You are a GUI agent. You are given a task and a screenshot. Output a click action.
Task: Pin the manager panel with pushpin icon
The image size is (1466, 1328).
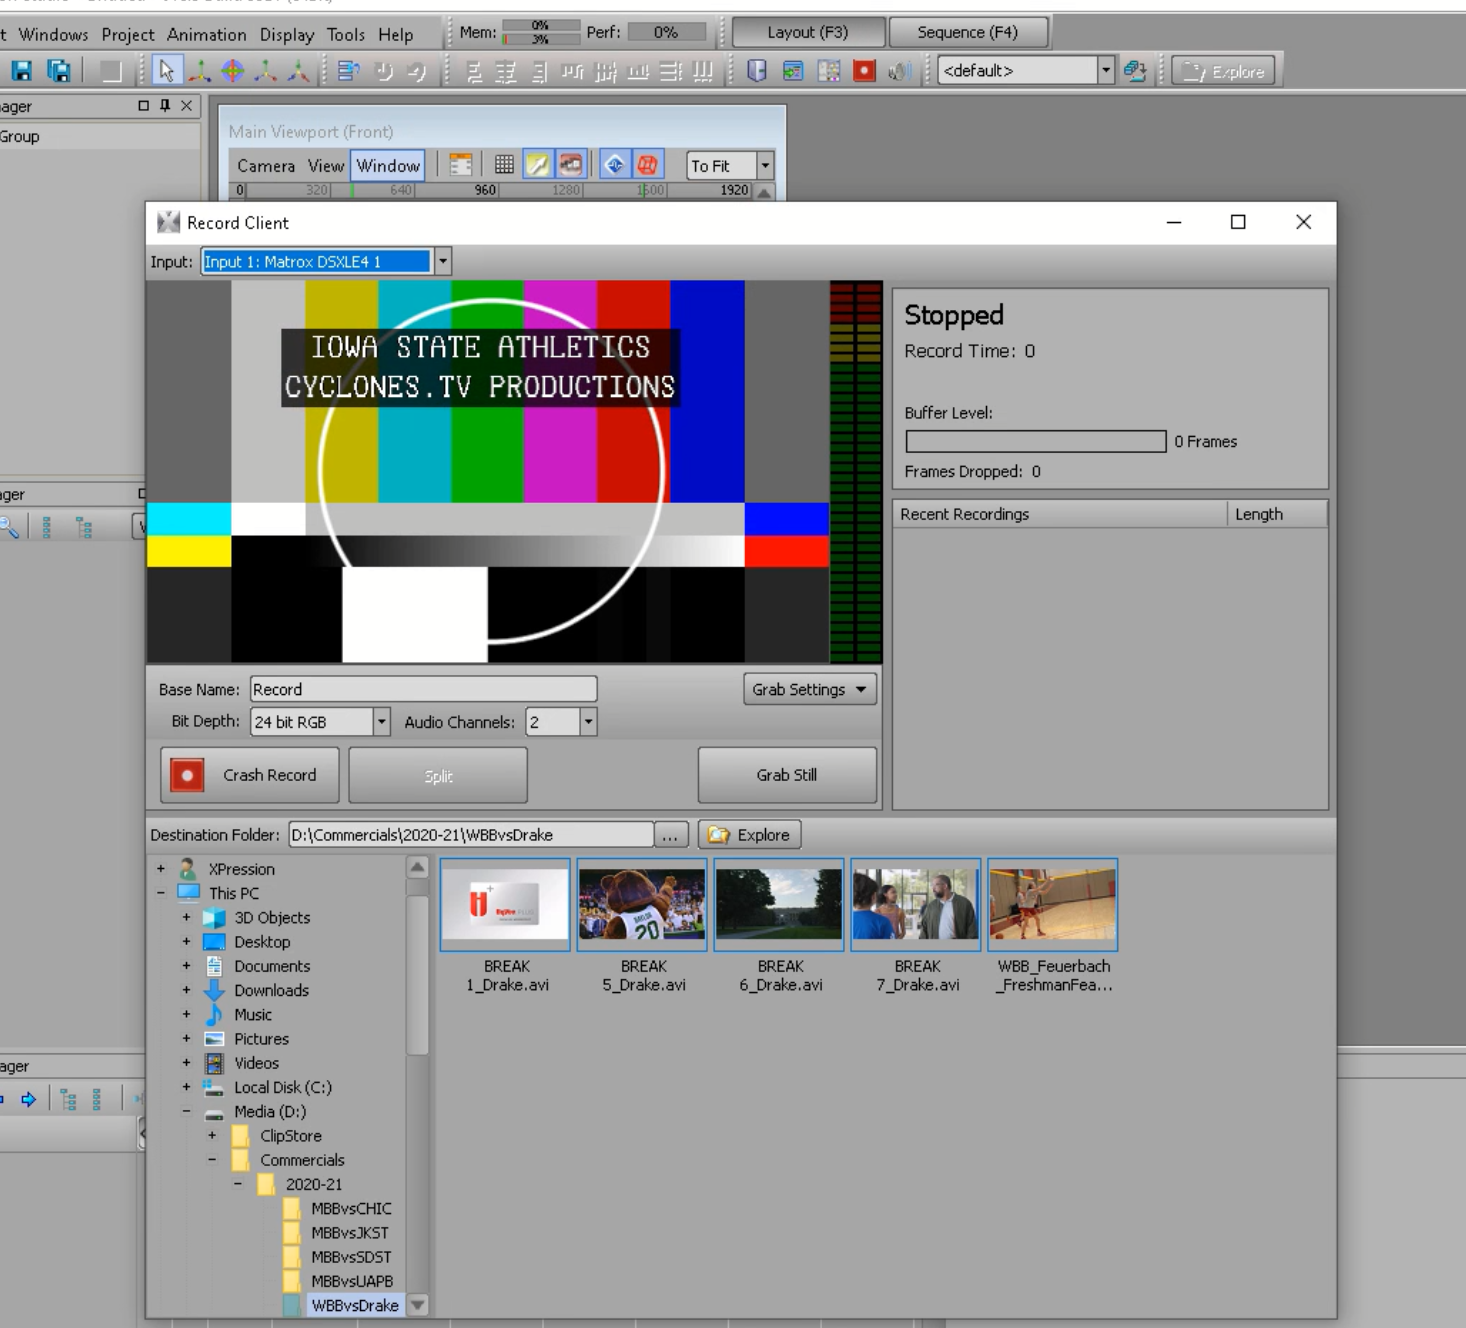pyautogui.click(x=165, y=106)
